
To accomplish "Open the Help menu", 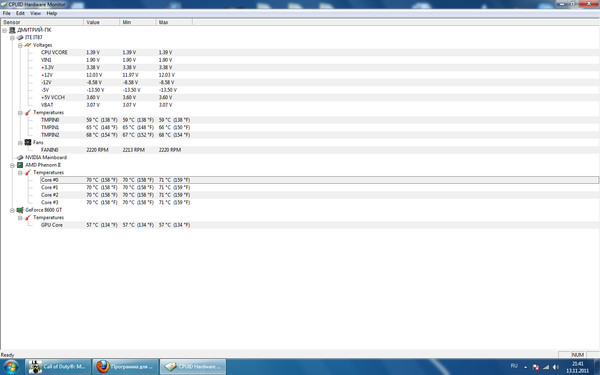I will click(52, 13).
